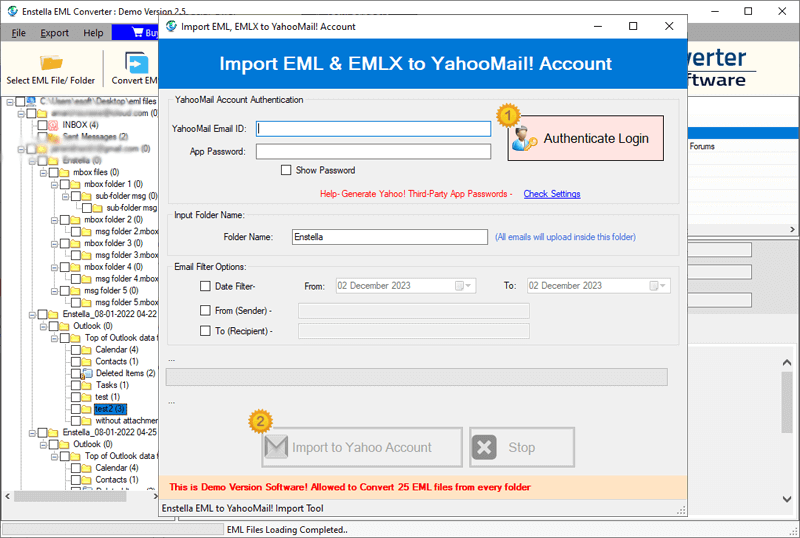800x538 pixels.
Task: Open the Export menu
Action: coord(55,33)
